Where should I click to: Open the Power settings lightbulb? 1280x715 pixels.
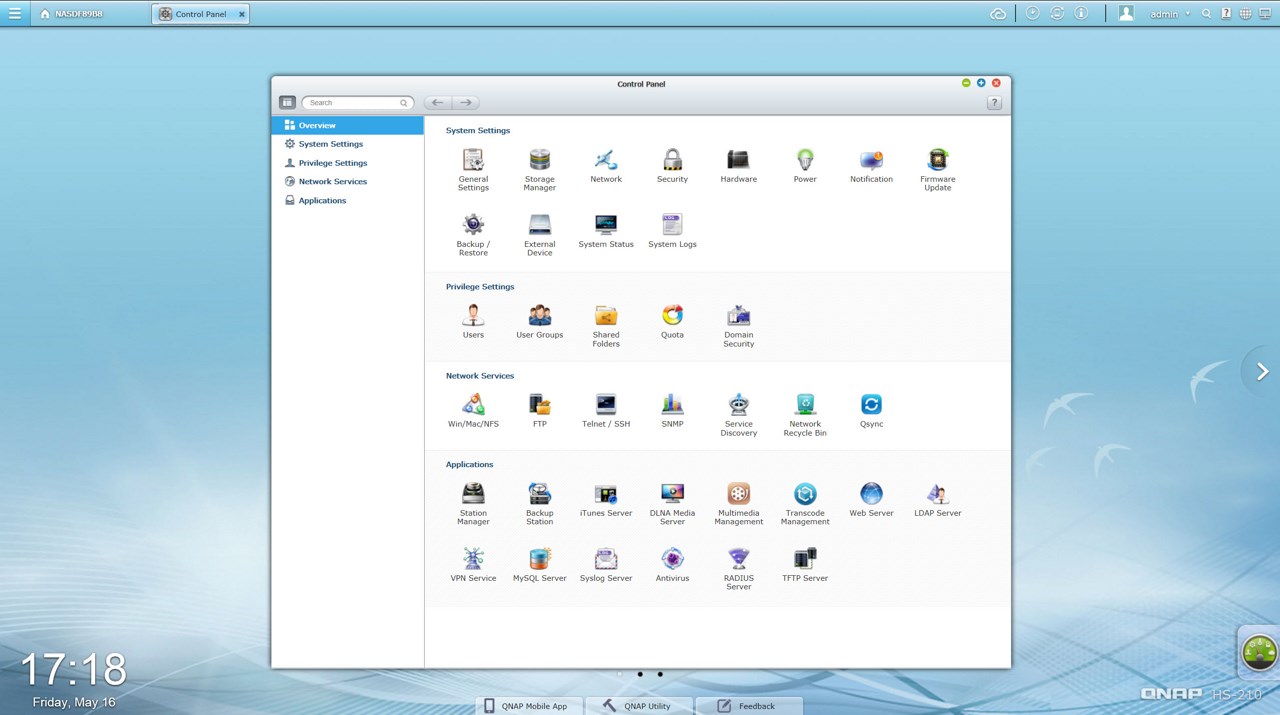pyautogui.click(x=805, y=165)
